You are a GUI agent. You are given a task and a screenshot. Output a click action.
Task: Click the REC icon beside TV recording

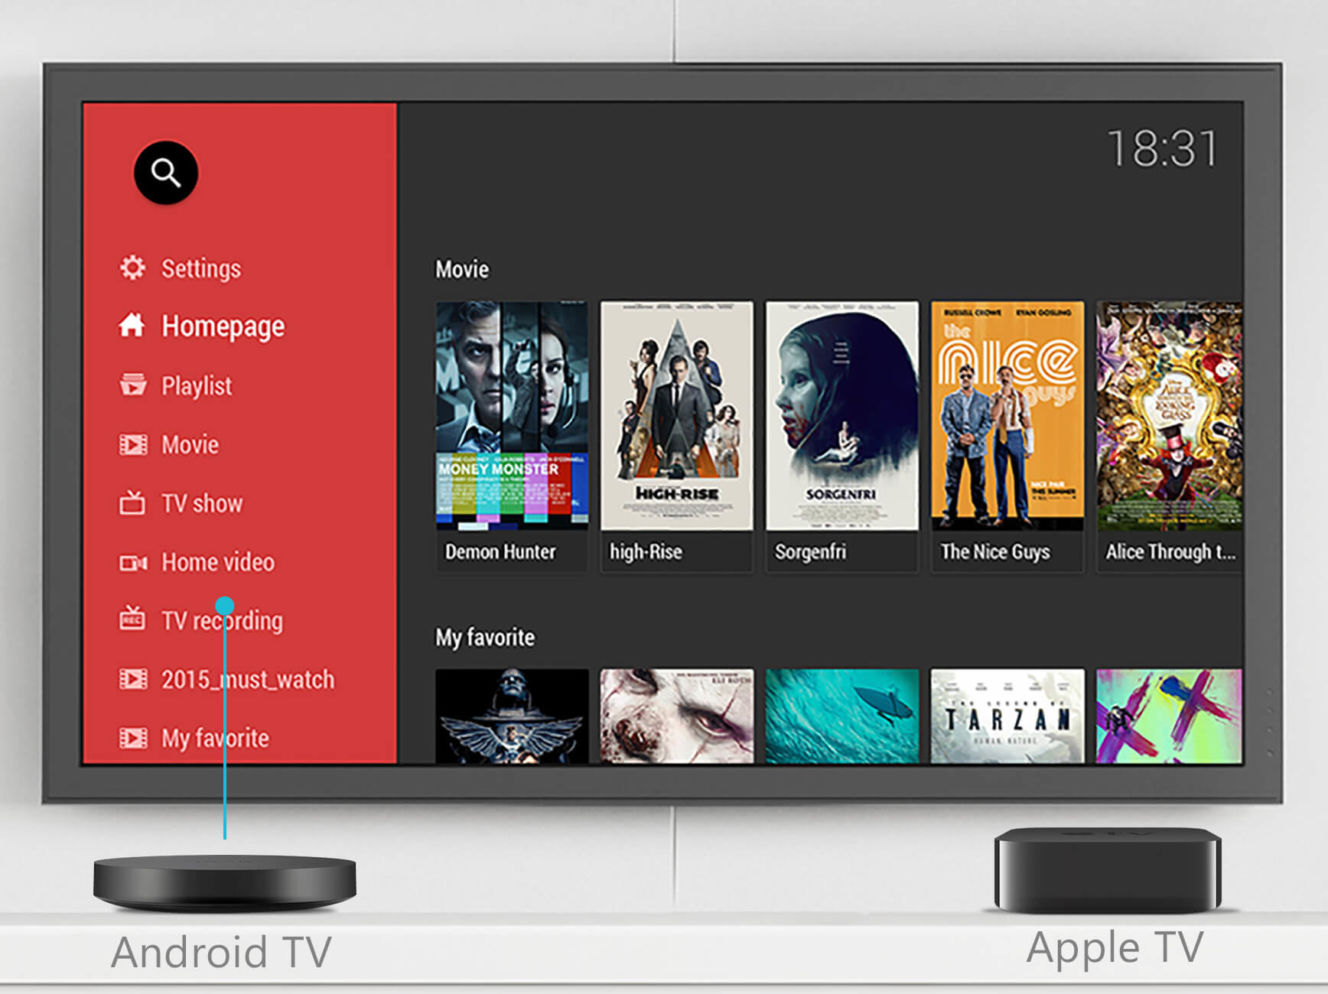click(x=132, y=619)
